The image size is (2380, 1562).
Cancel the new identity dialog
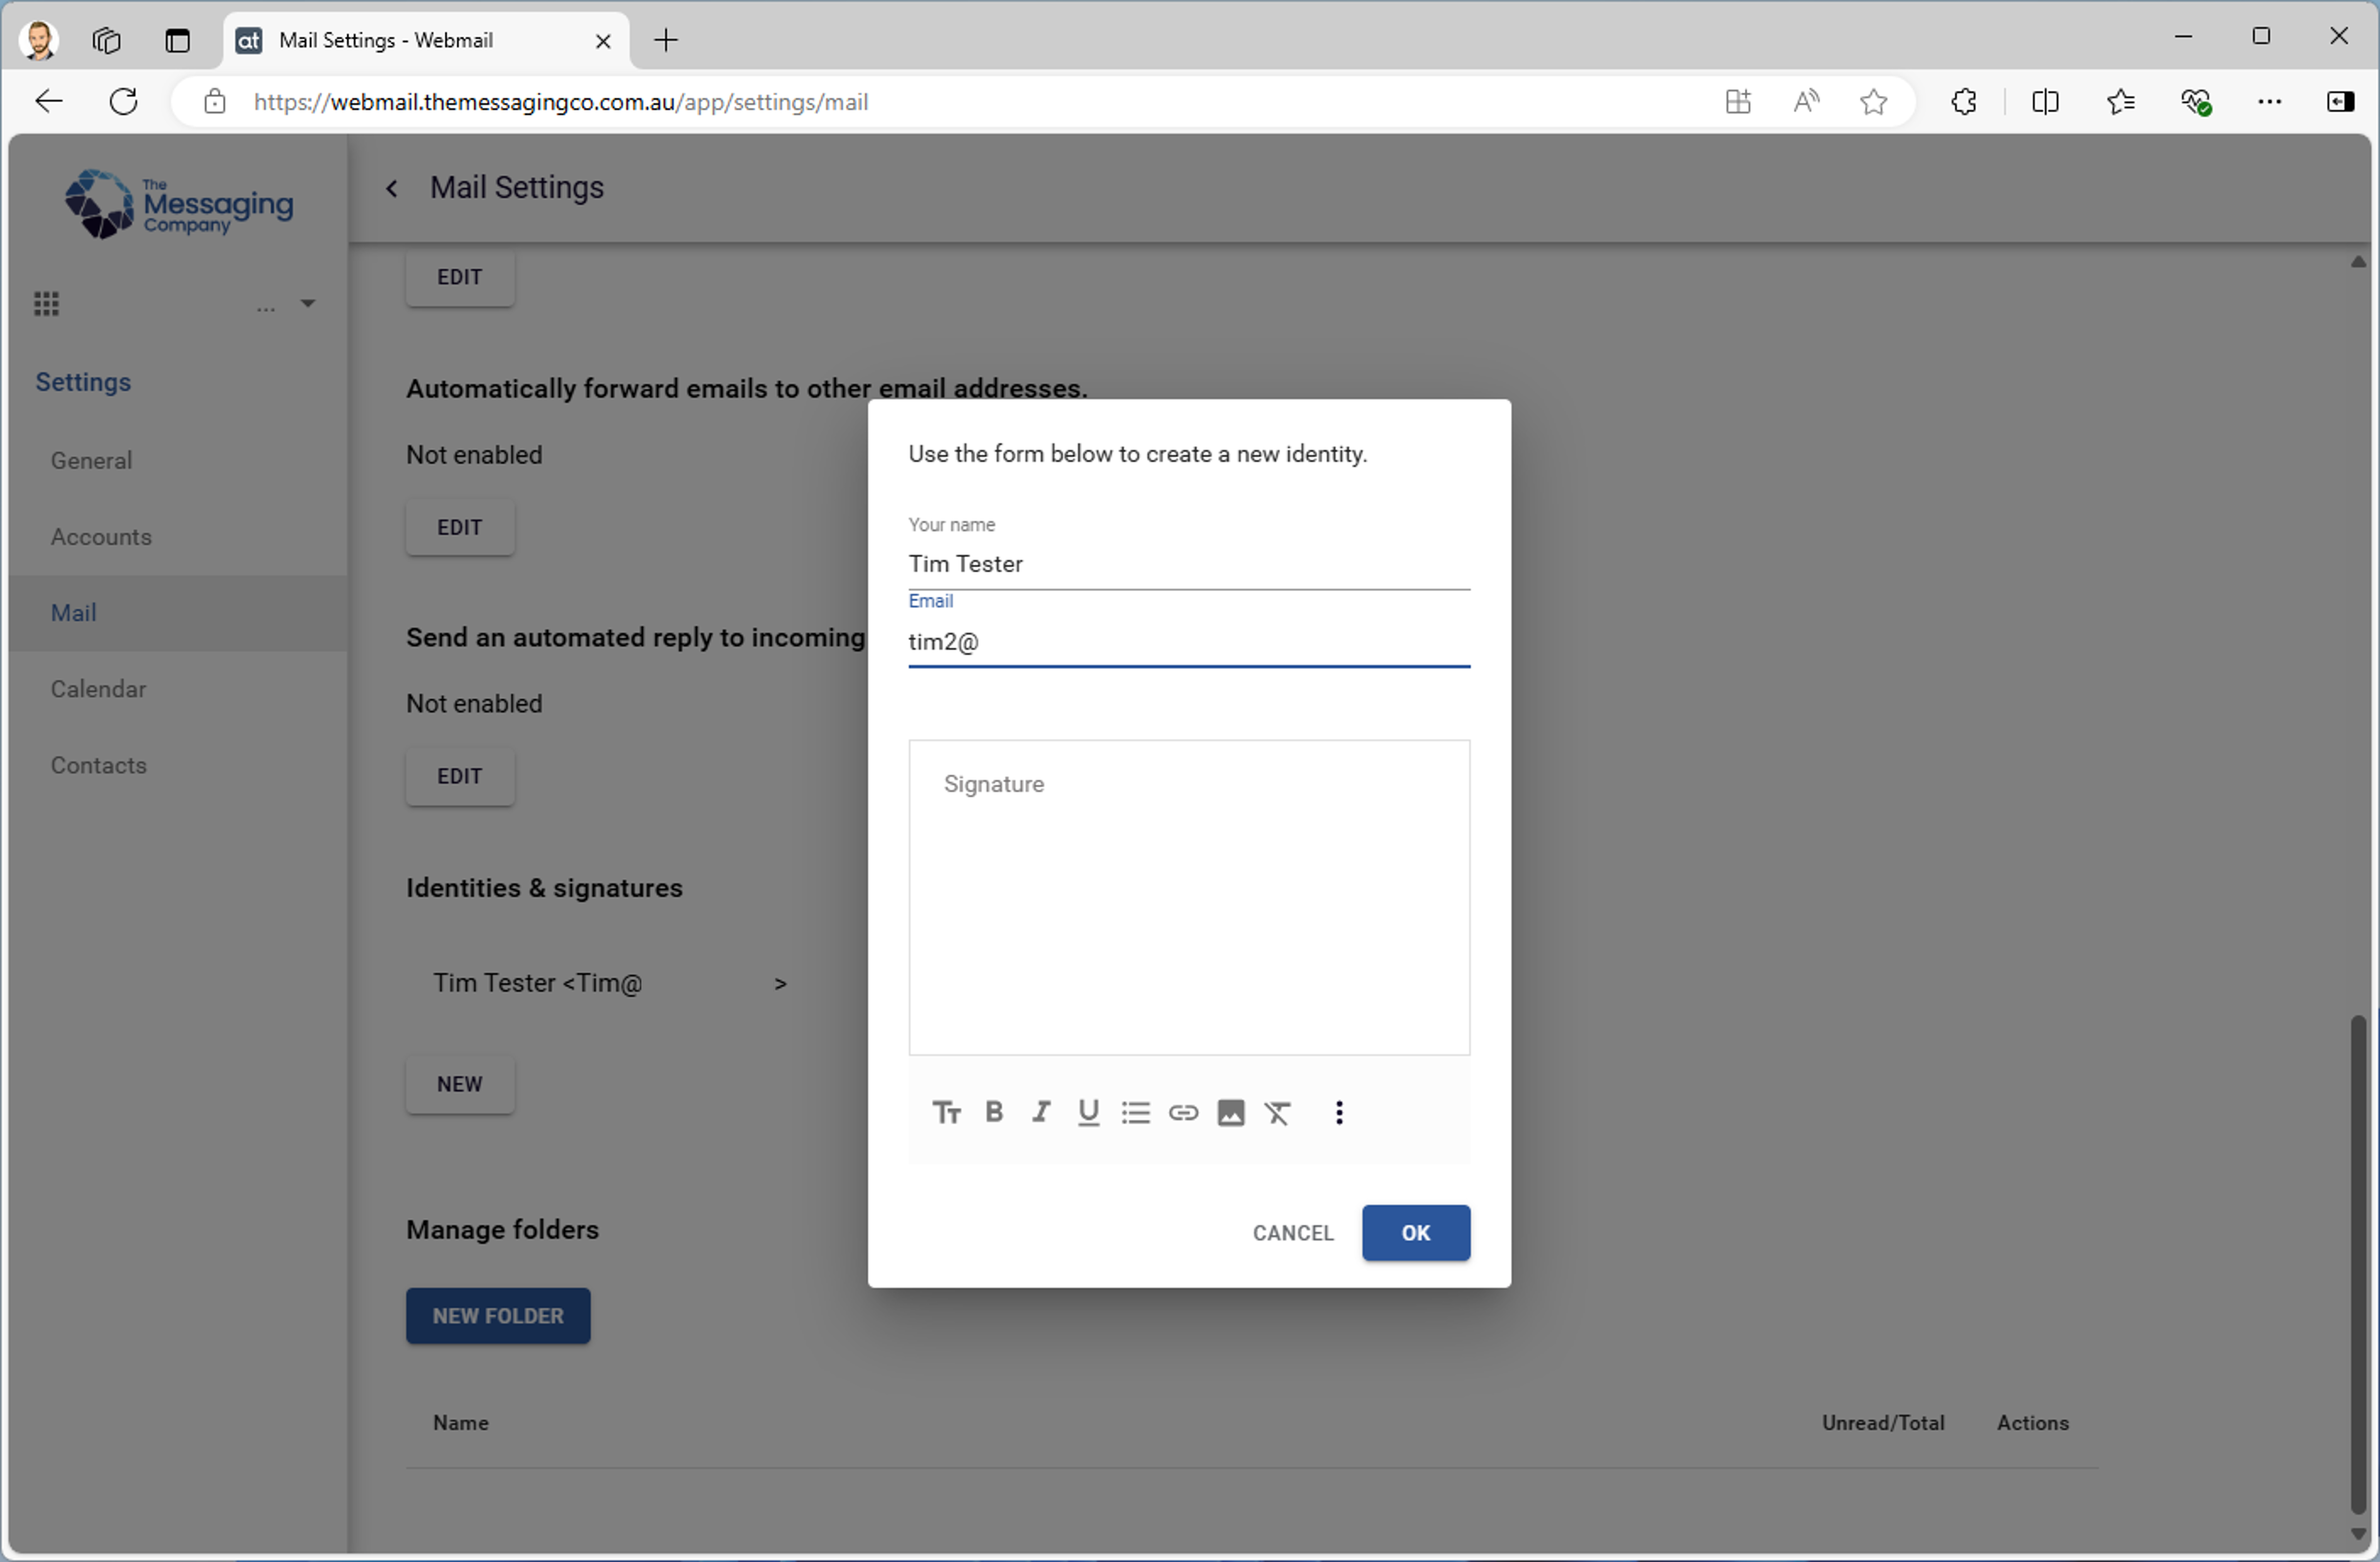pyautogui.click(x=1293, y=1233)
